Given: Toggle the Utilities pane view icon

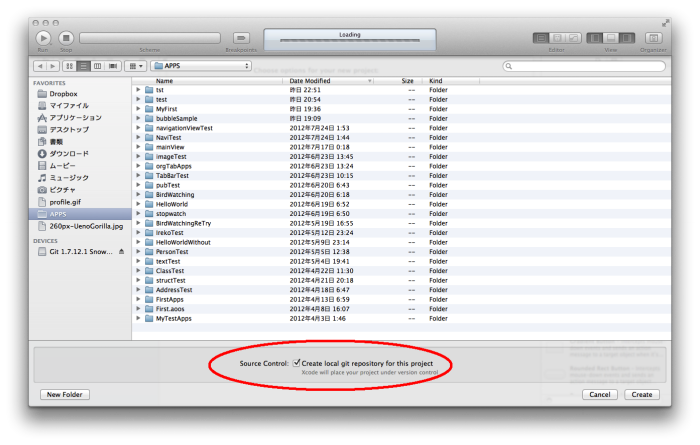Looking at the screenshot, I should [627, 38].
